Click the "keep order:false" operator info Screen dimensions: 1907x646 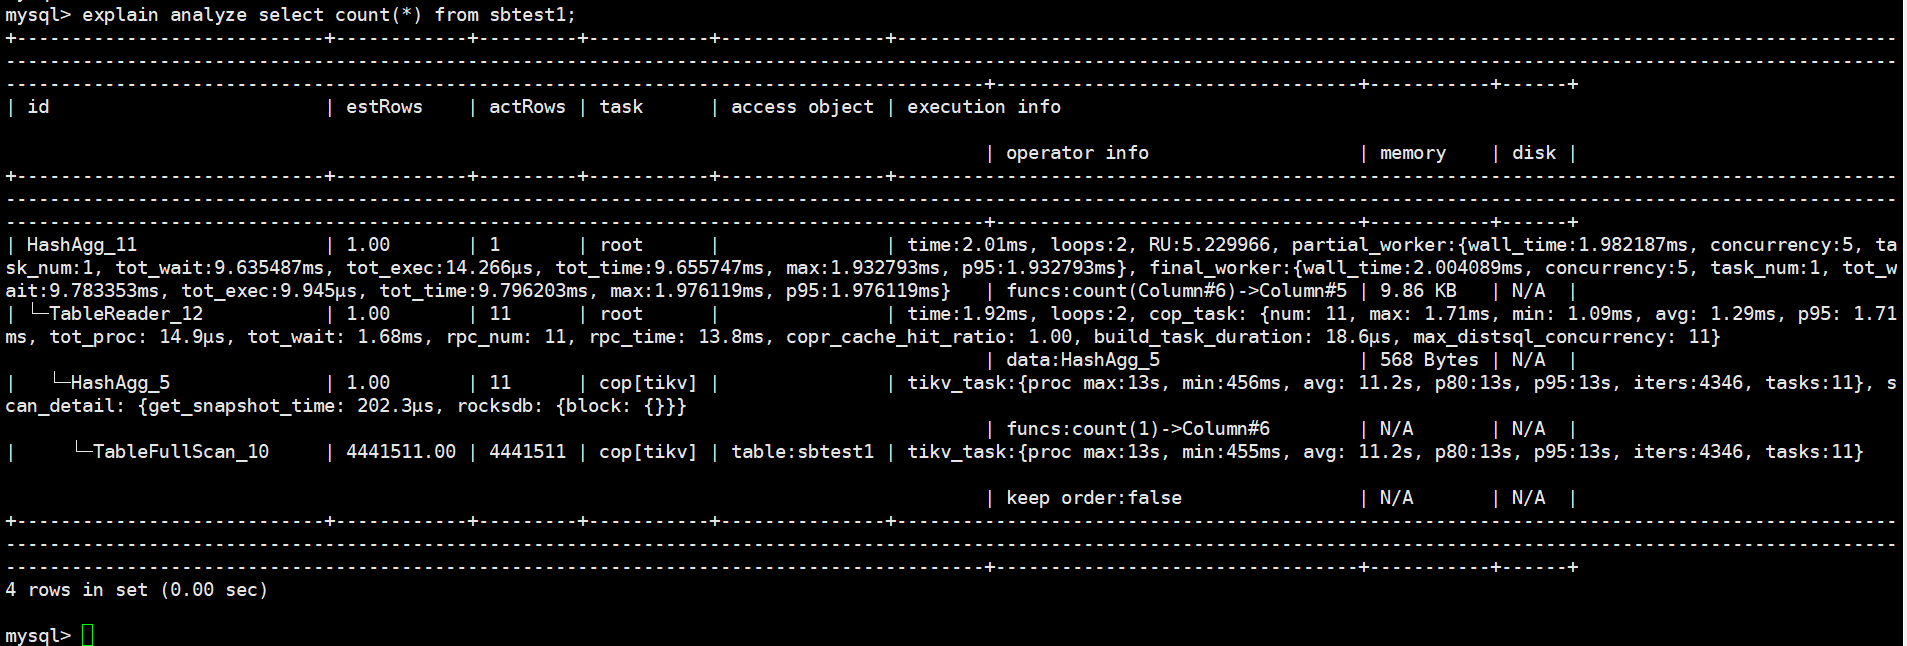[x=1093, y=498]
